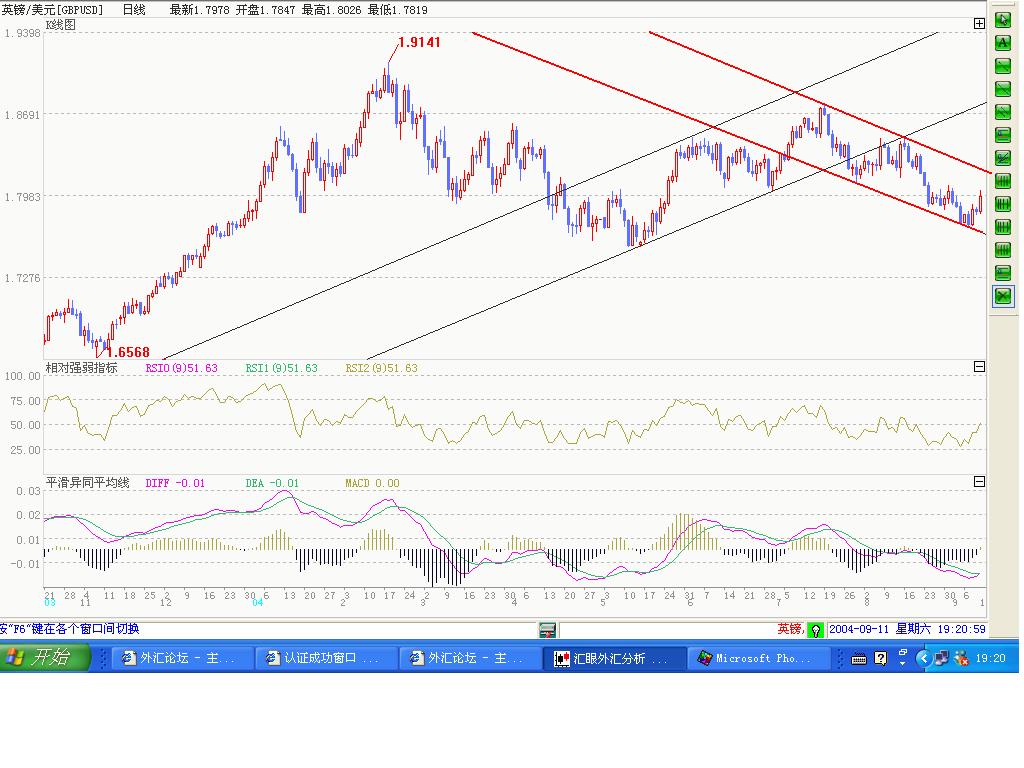This screenshot has width=1024, height=768.
Task: Open language bar options dropdown arrow
Action: (x=903, y=662)
